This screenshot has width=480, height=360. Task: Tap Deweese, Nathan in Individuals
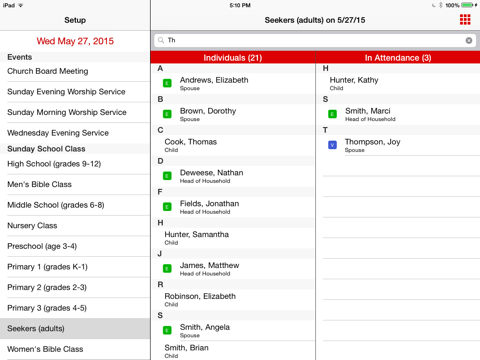click(x=233, y=176)
